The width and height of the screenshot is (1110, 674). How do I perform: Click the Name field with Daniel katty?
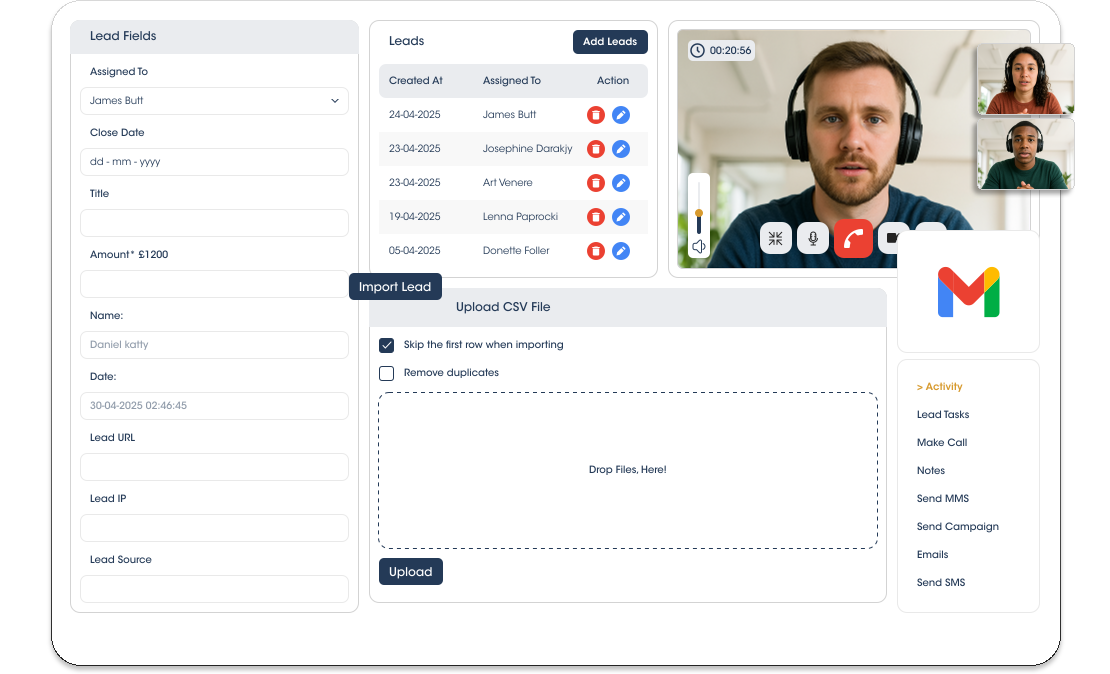click(214, 345)
